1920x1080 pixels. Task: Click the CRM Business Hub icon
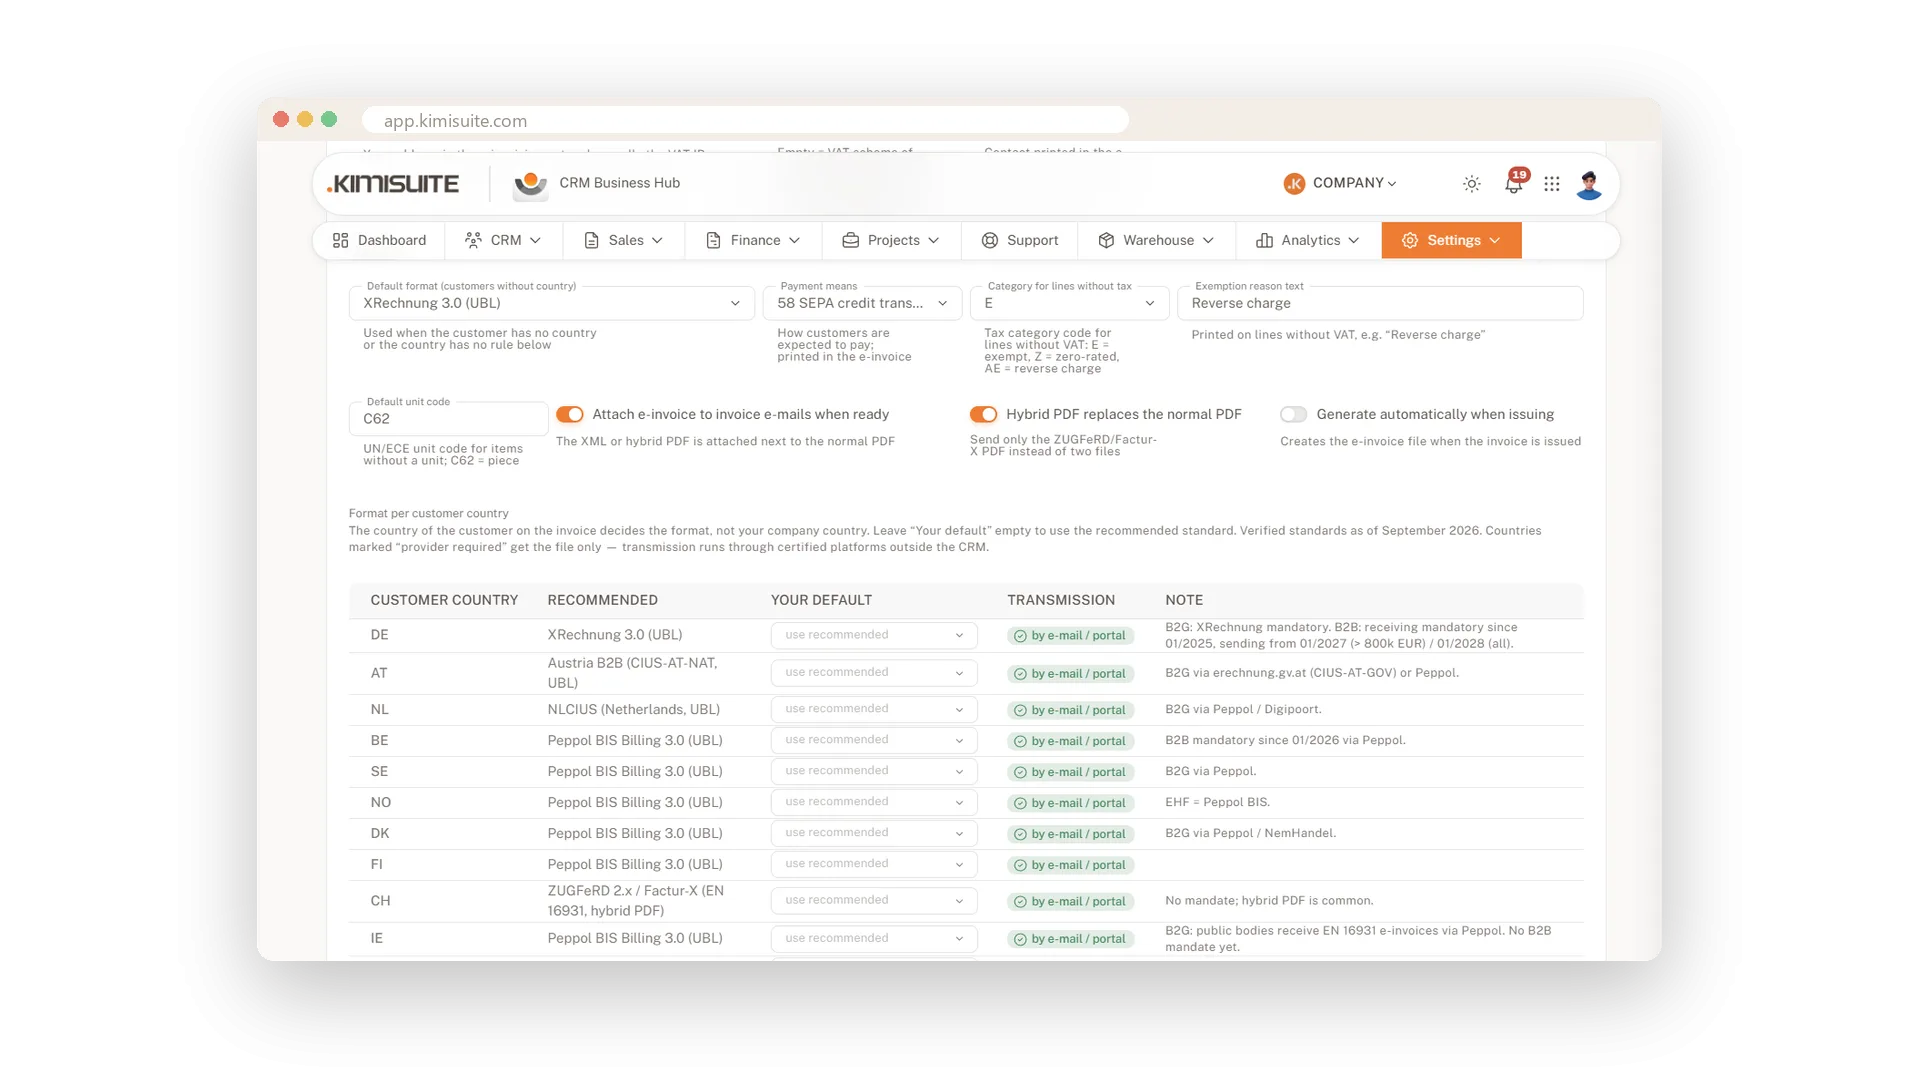[x=530, y=184]
